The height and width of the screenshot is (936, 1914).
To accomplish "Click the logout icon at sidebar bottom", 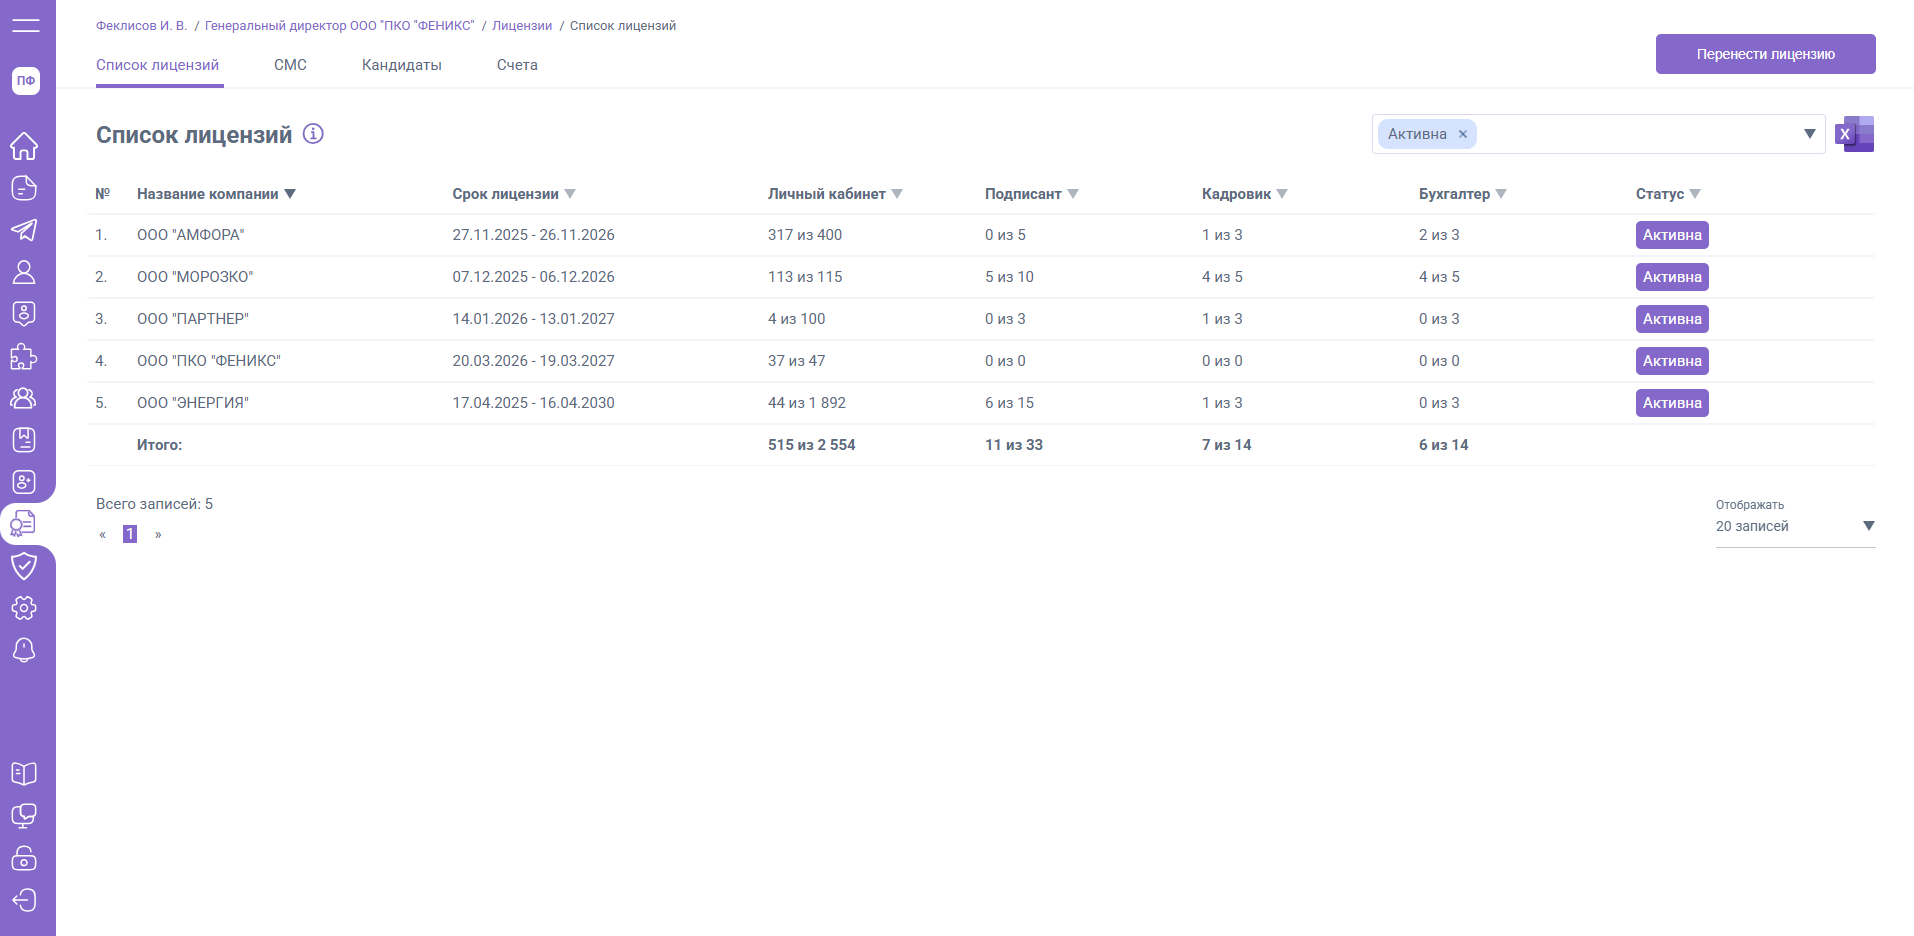I will (24, 900).
